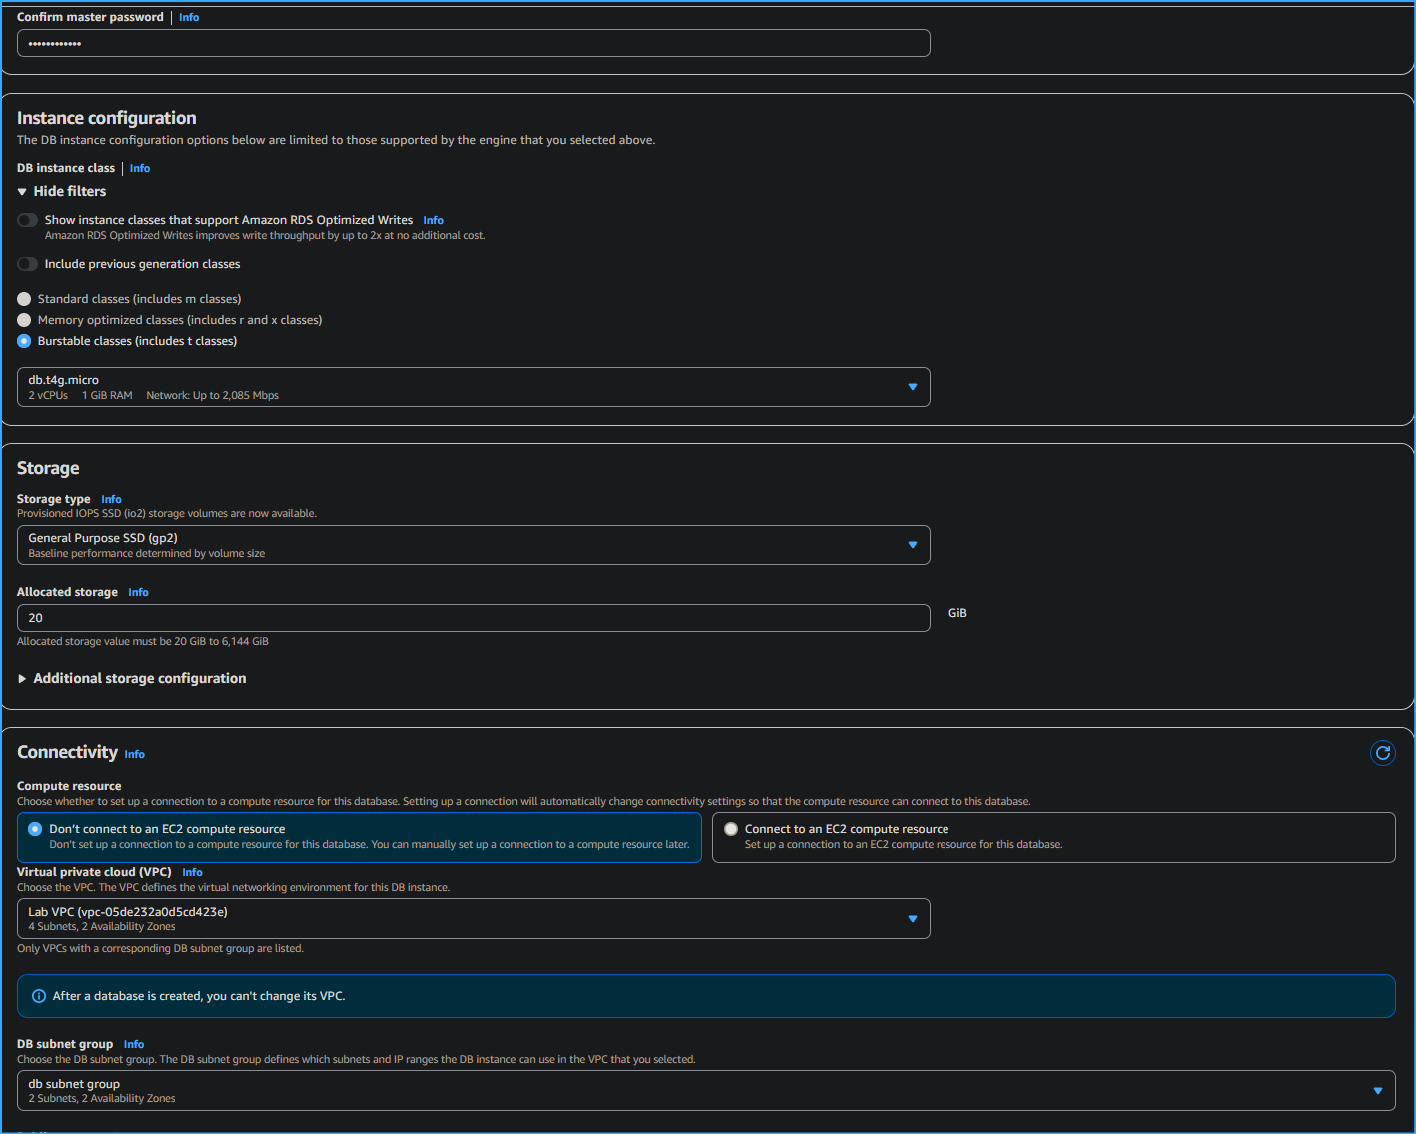Open Info beside Storage type
The width and height of the screenshot is (1416, 1134).
click(111, 499)
